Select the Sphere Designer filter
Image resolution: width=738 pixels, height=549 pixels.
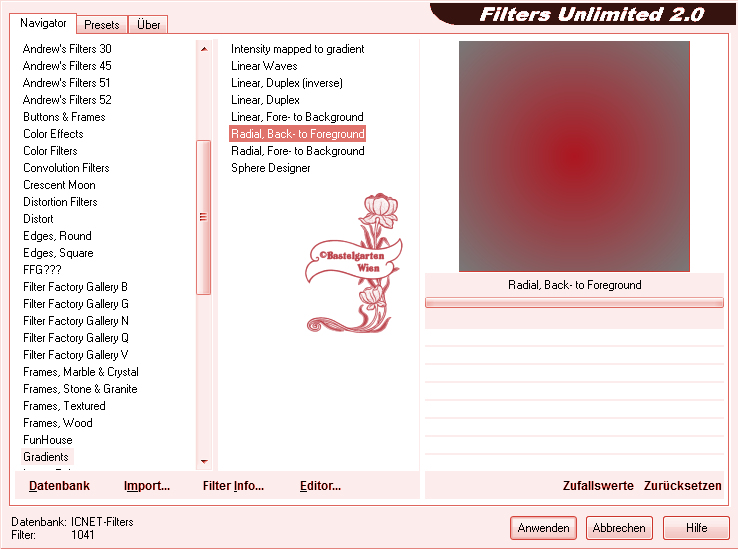coord(271,168)
